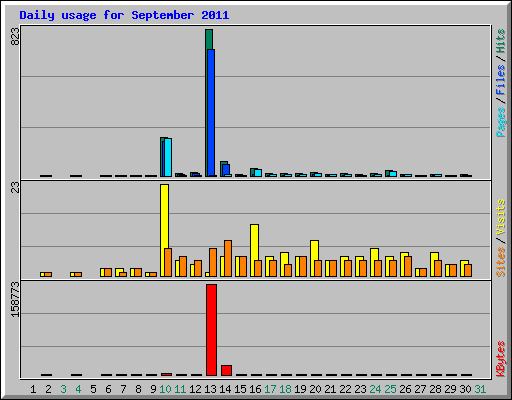Click the 823 scale value label
The height and width of the screenshot is (400, 512).
15,36
